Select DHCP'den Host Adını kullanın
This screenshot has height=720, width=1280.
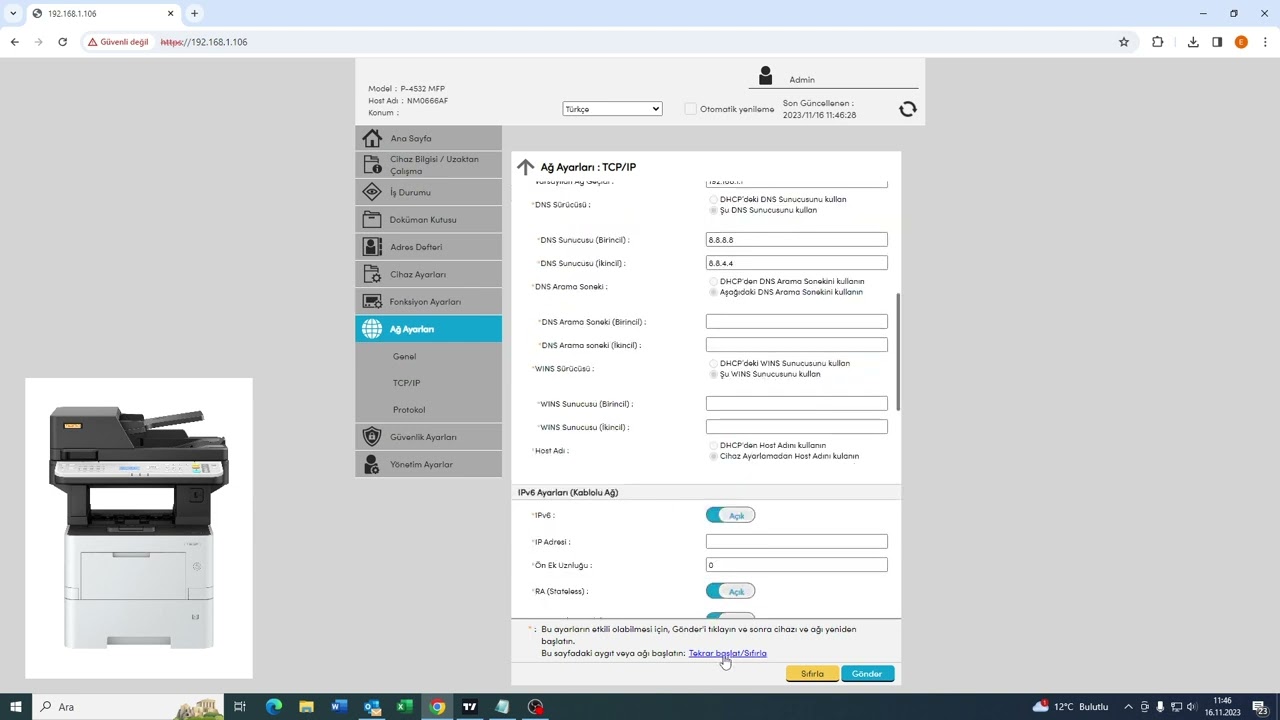(713, 445)
